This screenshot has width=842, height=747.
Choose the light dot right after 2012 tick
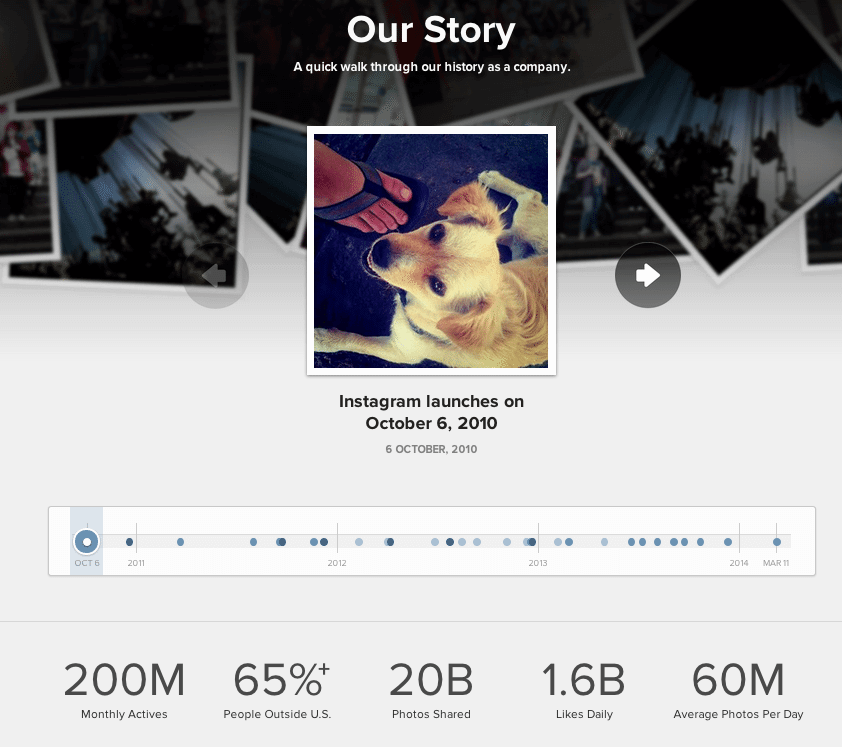point(359,542)
